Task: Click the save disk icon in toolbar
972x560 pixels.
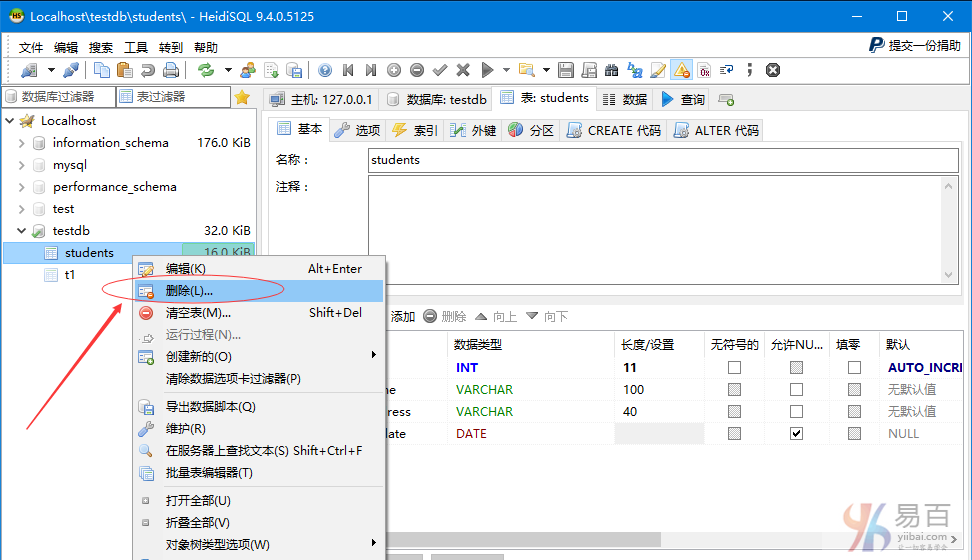Action: click(566, 70)
